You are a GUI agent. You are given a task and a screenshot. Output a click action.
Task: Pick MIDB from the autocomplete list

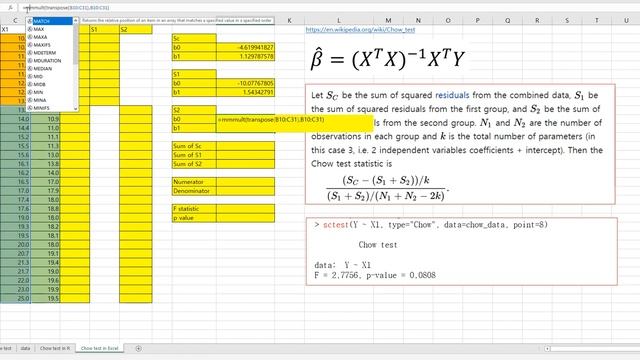coord(39,84)
